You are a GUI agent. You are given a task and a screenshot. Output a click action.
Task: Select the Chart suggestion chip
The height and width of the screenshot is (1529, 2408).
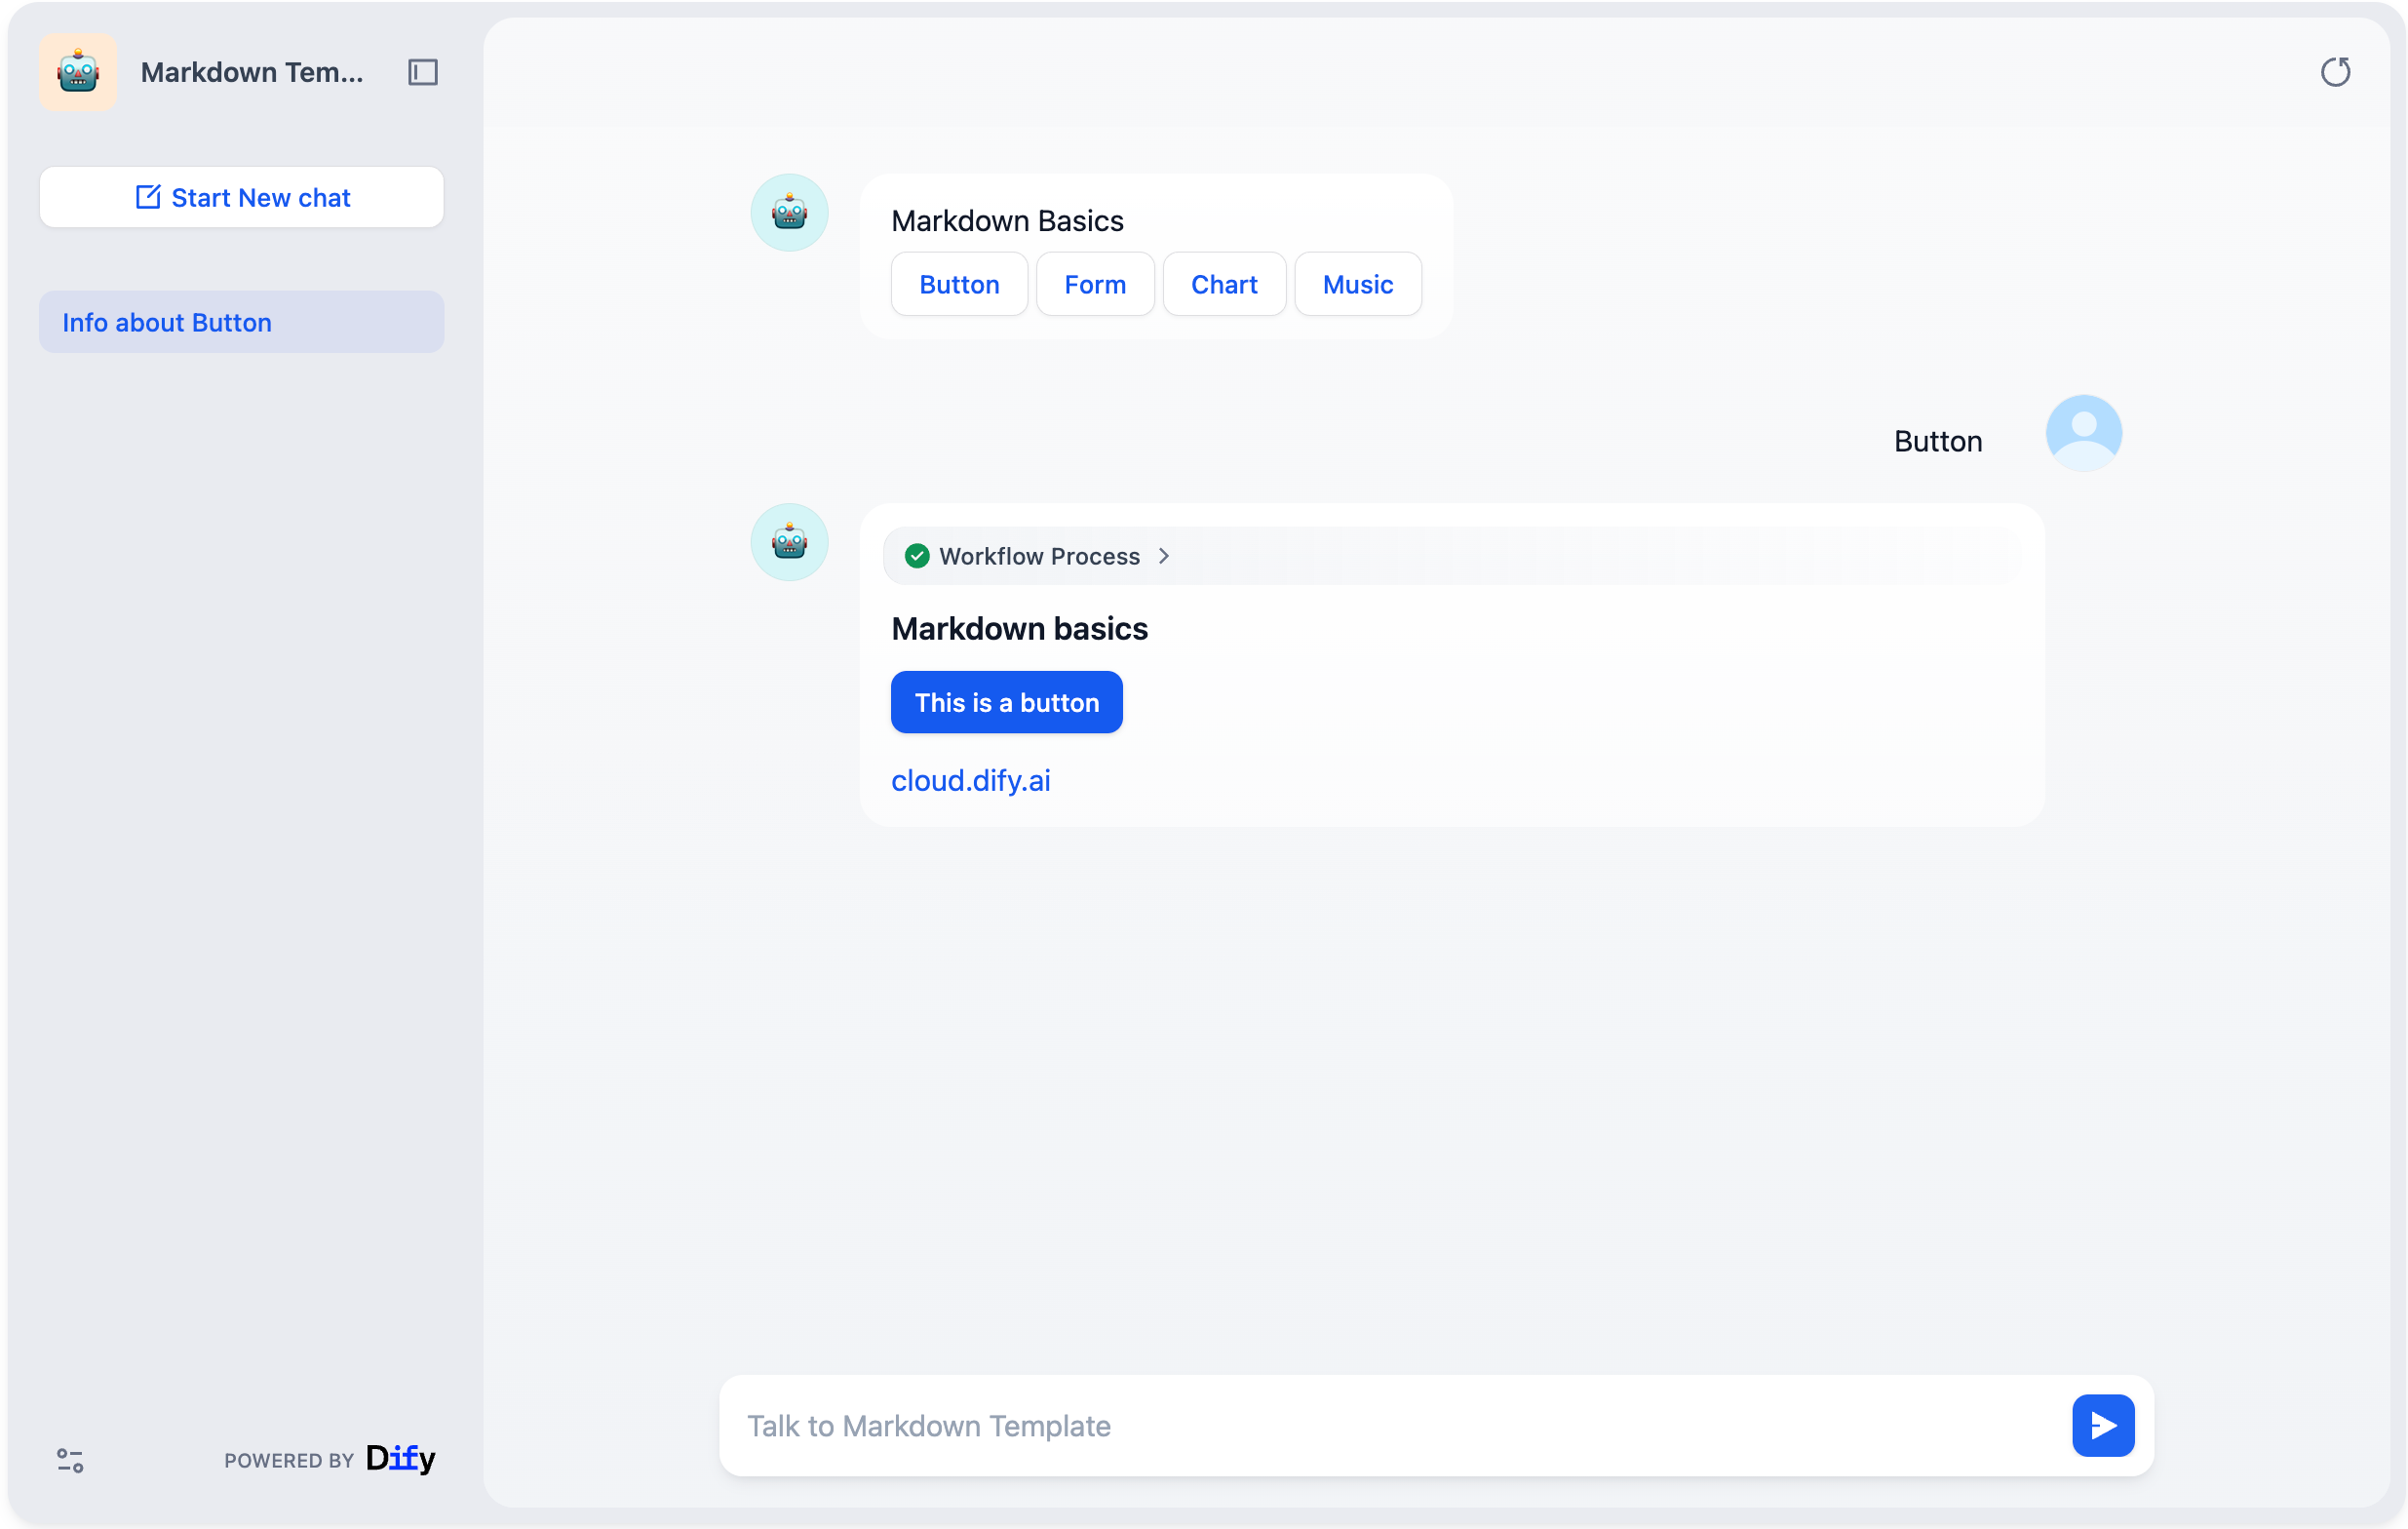(x=1223, y=284)
